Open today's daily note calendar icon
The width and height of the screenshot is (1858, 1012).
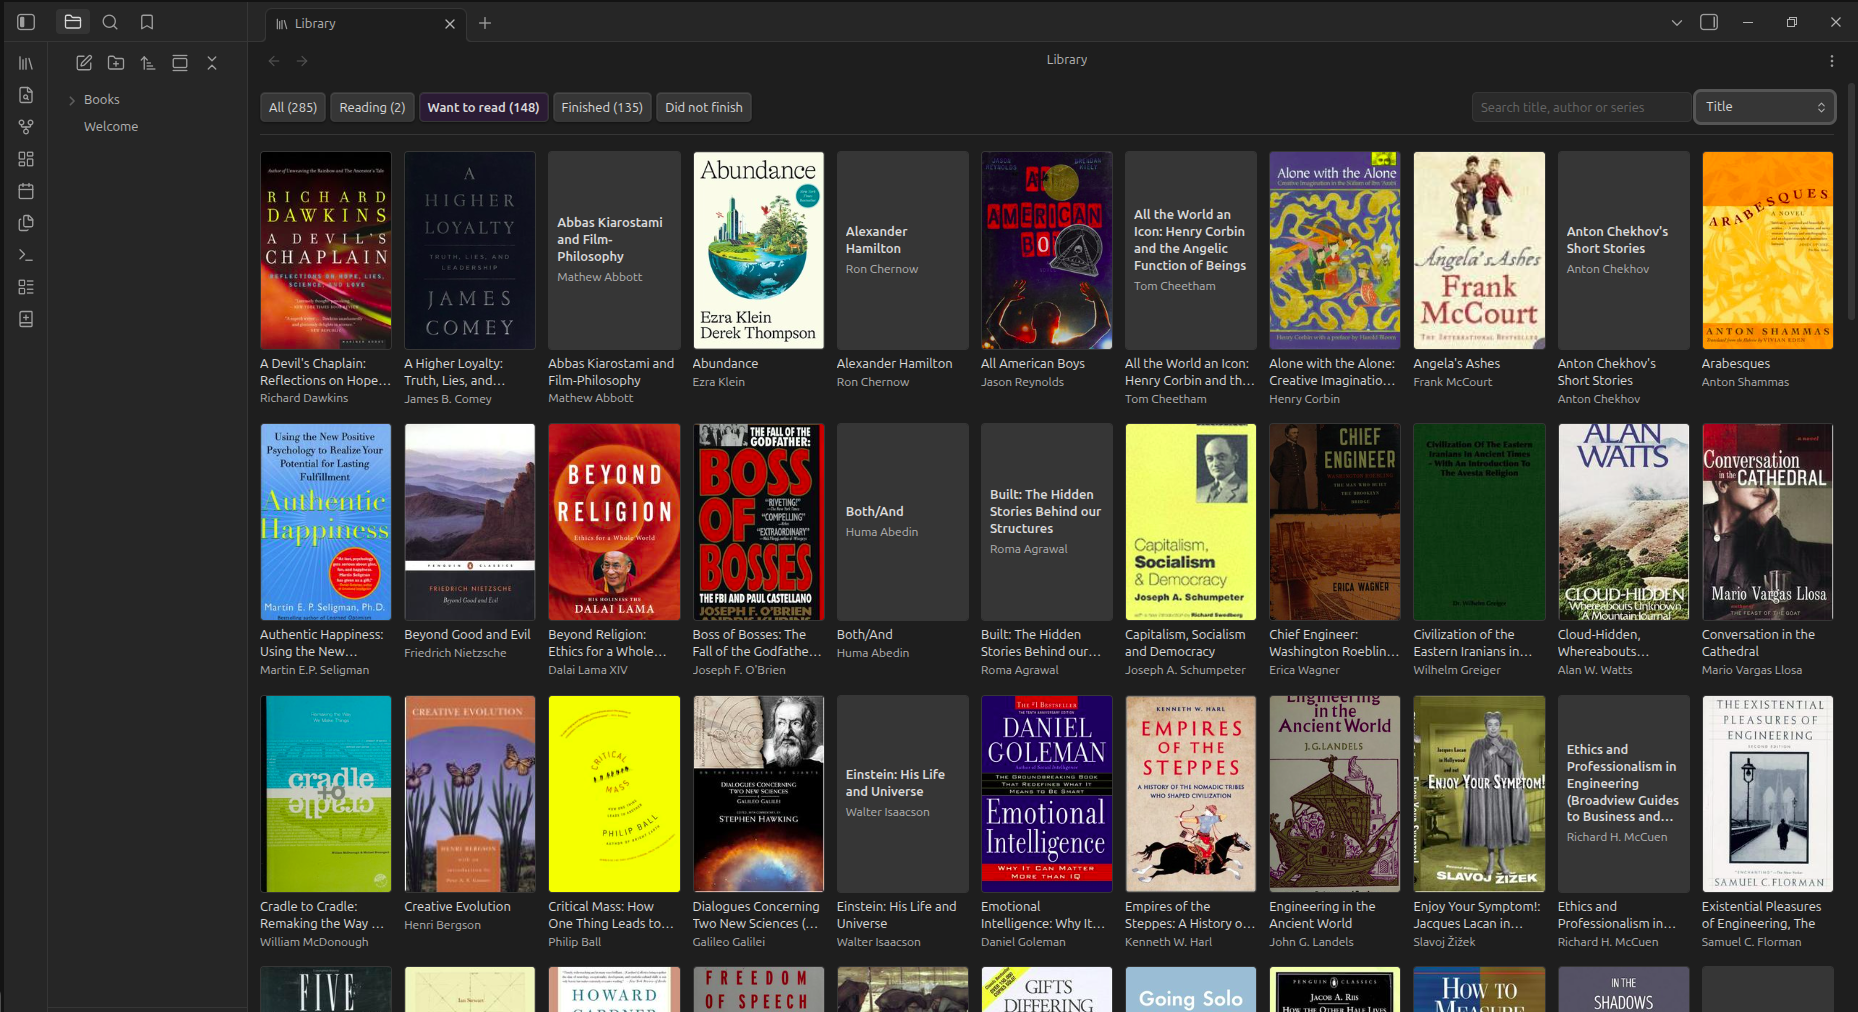[26, 191]
